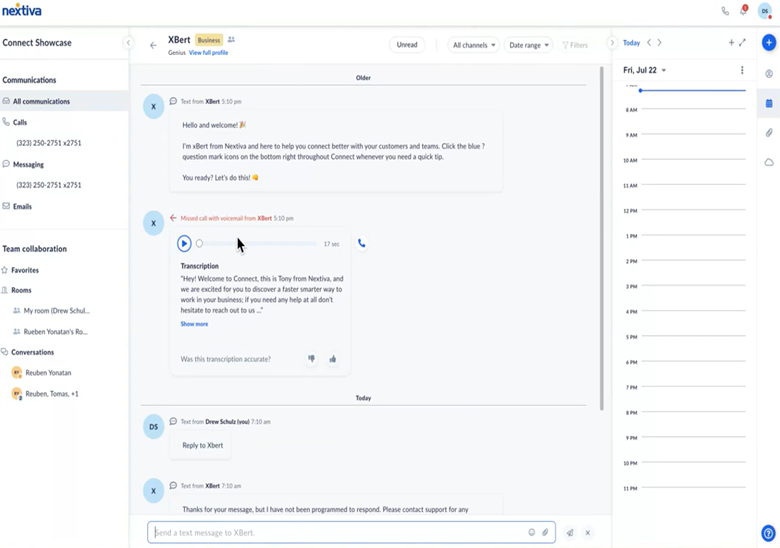Mark transcription accurate with thumbs up
Viewport: 780px width, 548px height.
click(x=333, y=359)
